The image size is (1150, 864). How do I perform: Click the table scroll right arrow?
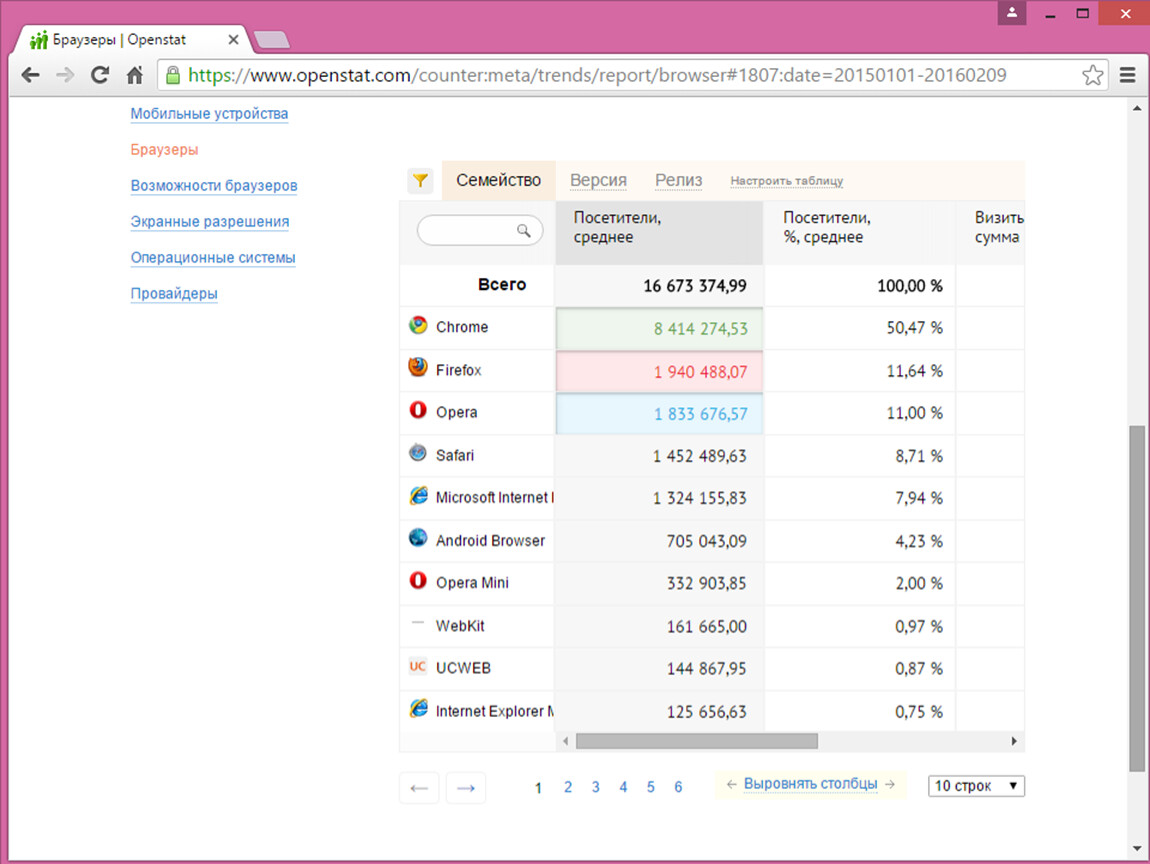click(x=1014, y=742)
